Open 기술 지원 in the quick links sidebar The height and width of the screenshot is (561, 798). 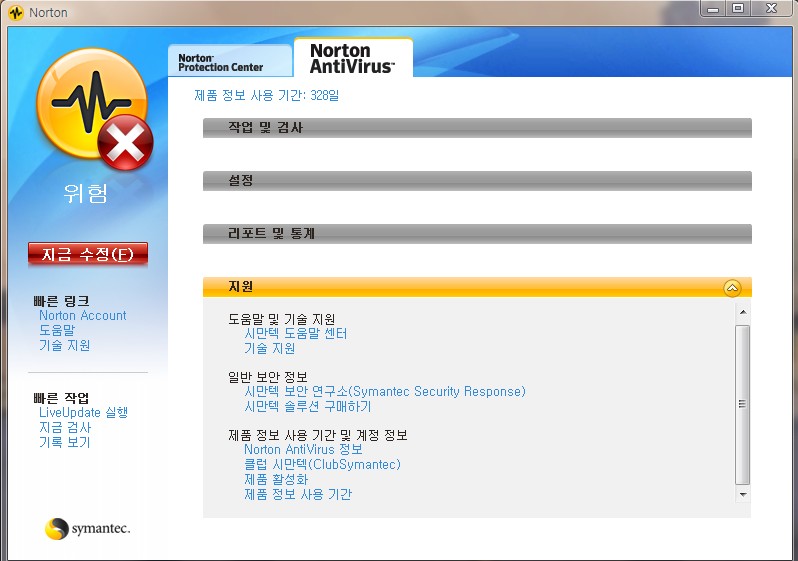[x=65, y=346]
